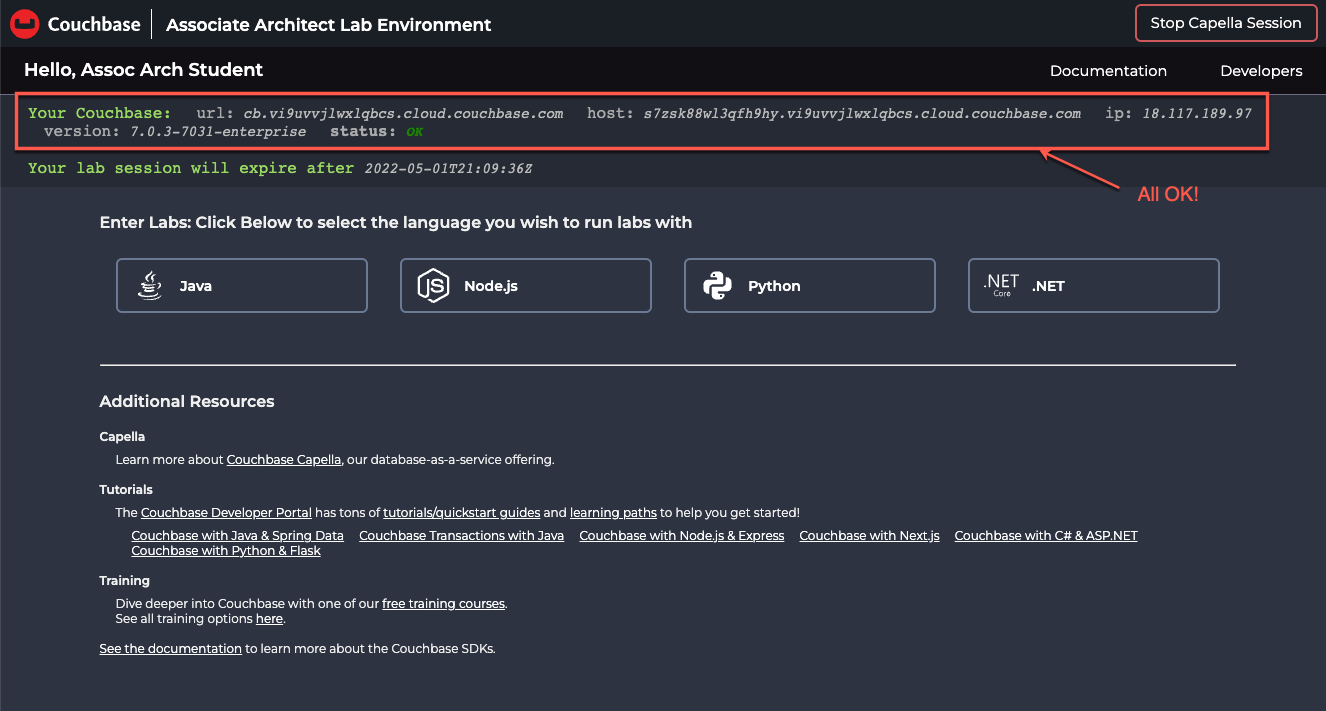Screen dimensions: 1326x711
Task: Select the ip address 18.117.189.97
Action: [1197, 113]
